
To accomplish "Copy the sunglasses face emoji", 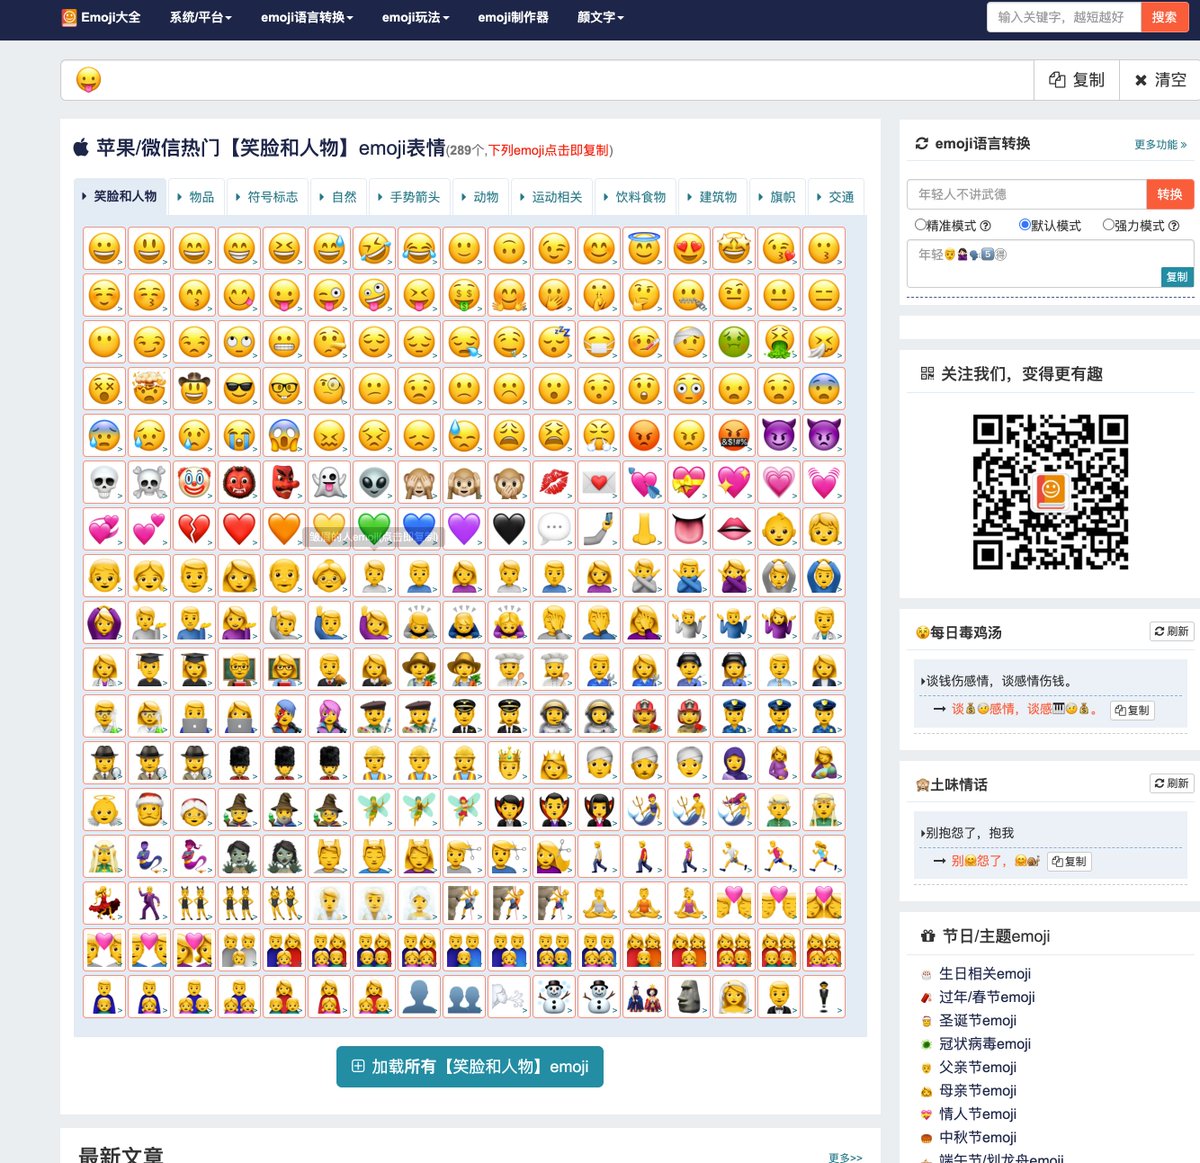I will (239, 388).
